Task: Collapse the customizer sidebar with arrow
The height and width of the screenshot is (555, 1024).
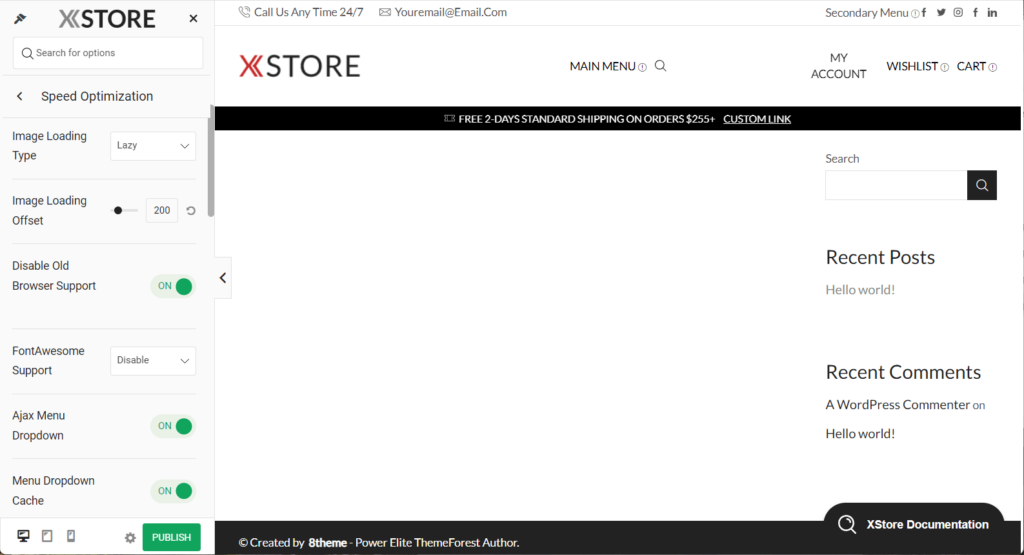Action: tap(223, 278)
